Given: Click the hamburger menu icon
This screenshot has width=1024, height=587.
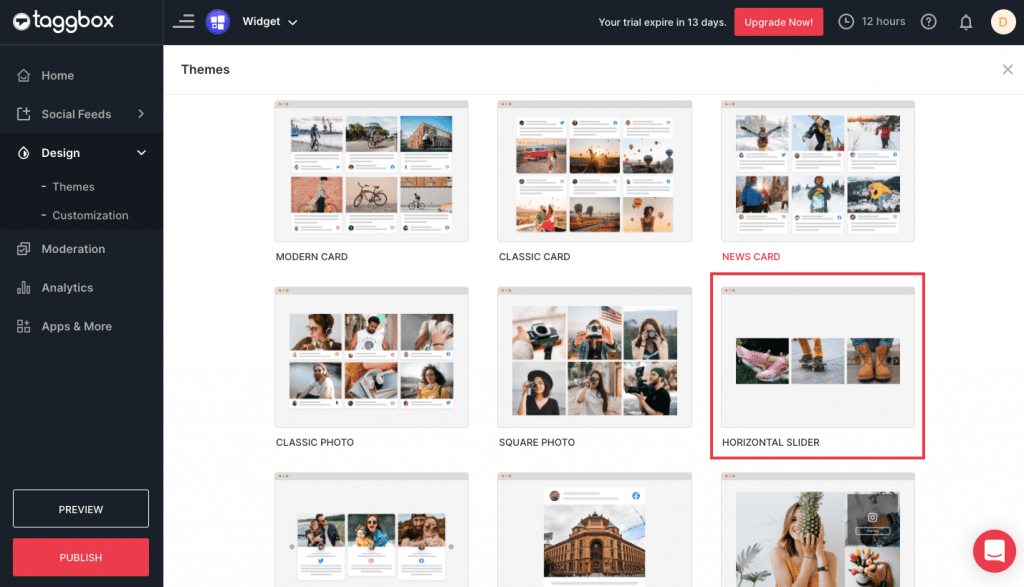Looking at the screenshot, I should tap(184, 21).
